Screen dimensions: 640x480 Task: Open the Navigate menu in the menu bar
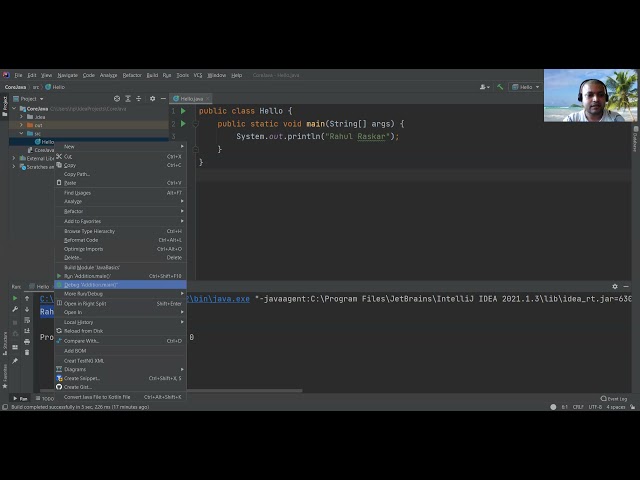click(x=67, y=75)
